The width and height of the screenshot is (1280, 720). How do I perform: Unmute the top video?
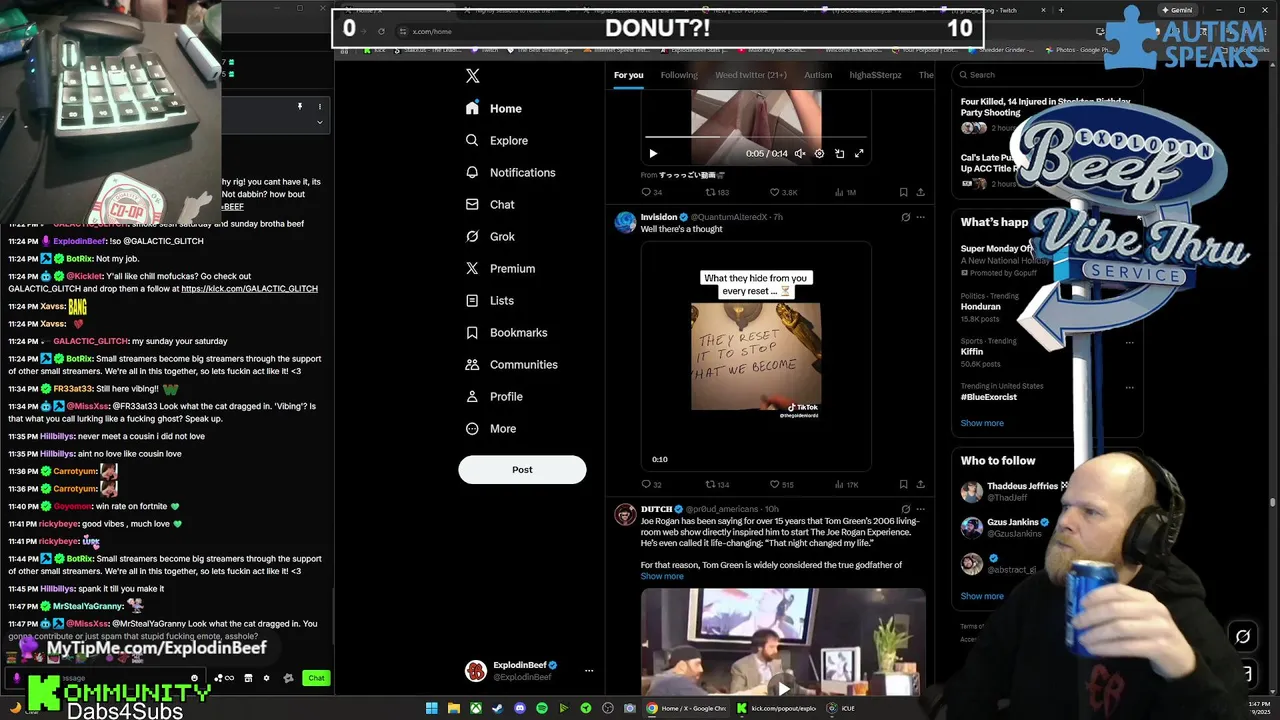(x=800, y=153)
